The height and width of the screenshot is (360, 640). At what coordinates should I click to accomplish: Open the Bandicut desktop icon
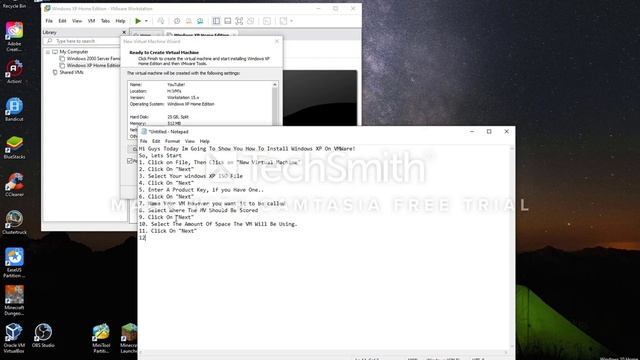point(14,109)
